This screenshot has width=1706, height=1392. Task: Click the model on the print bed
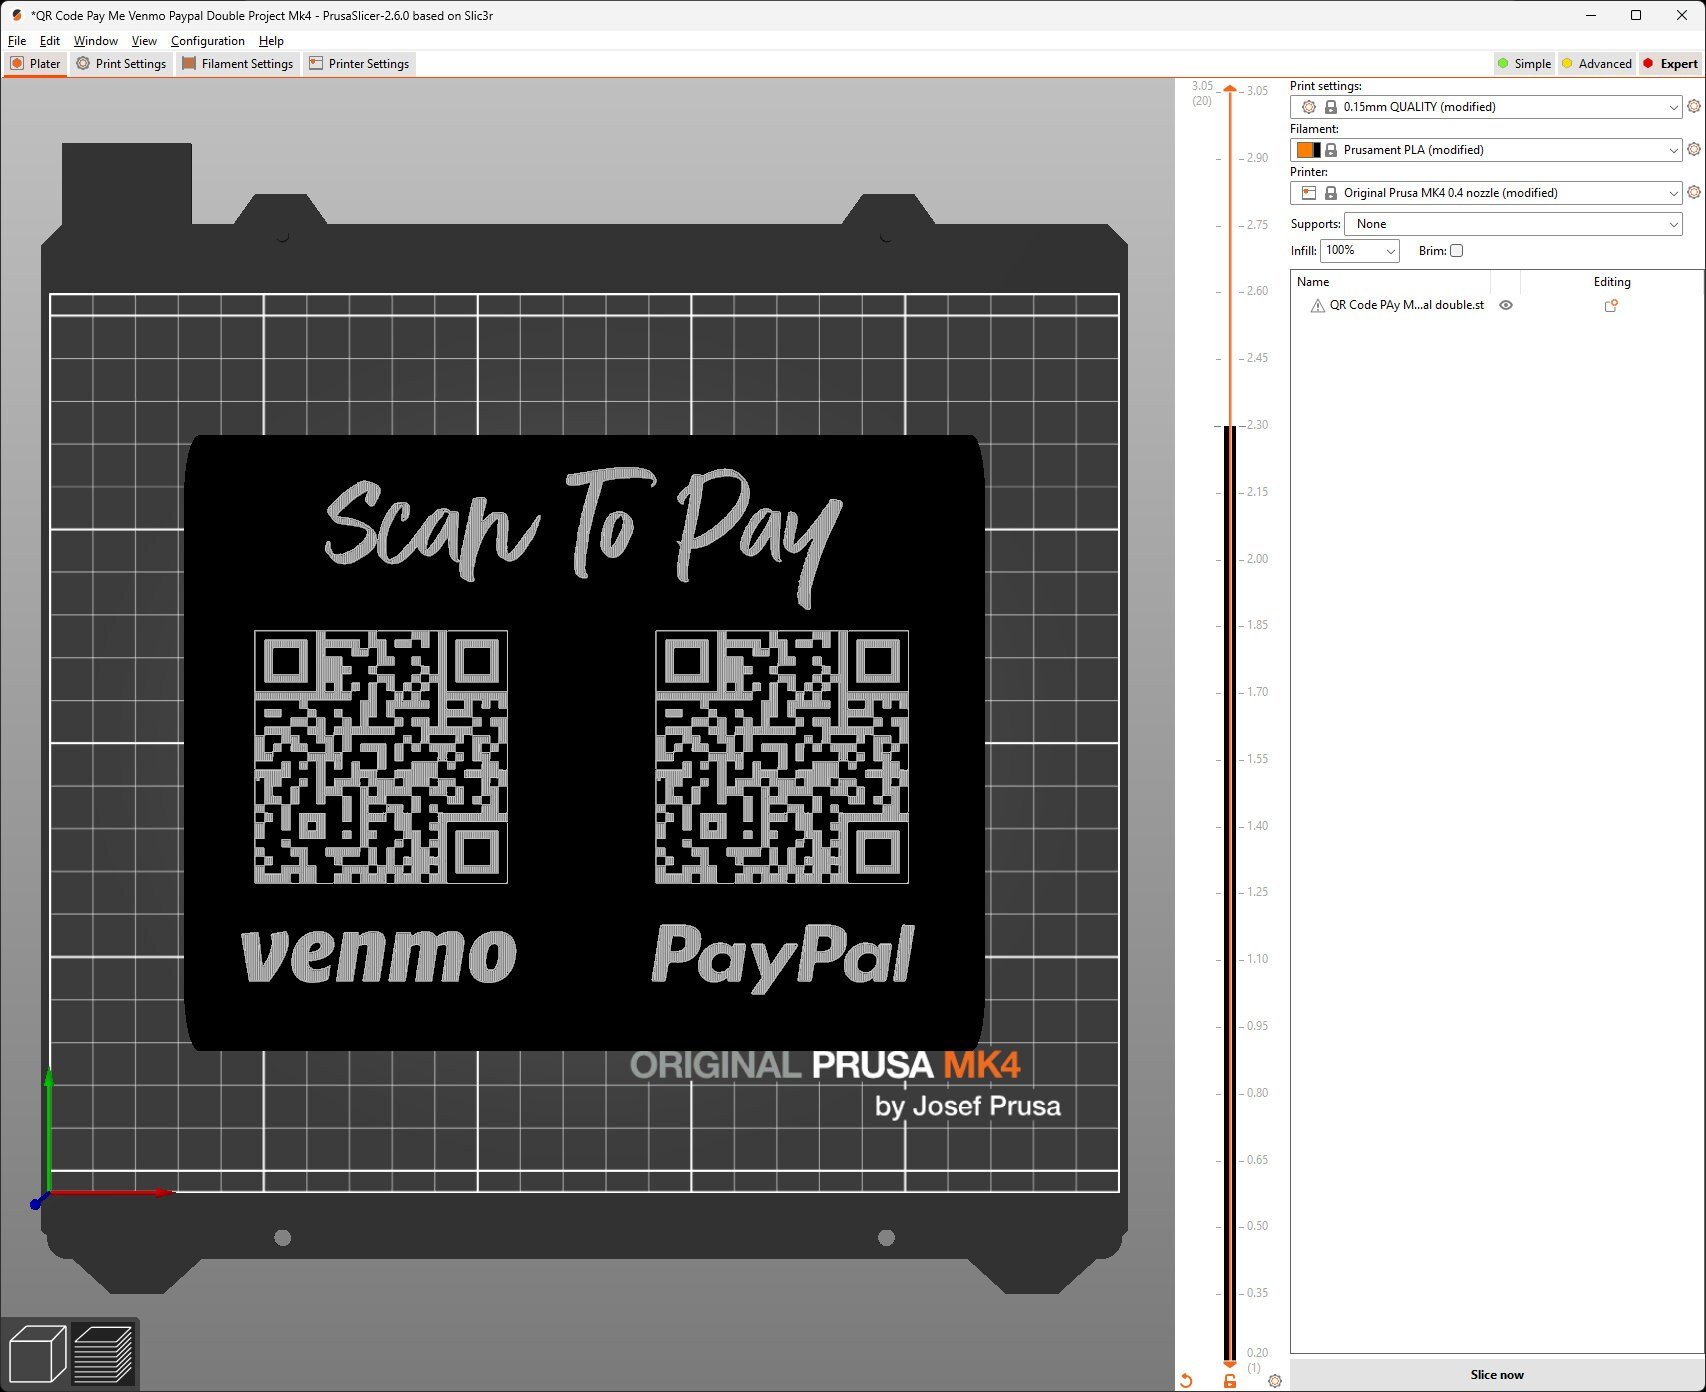pos(584,742)
